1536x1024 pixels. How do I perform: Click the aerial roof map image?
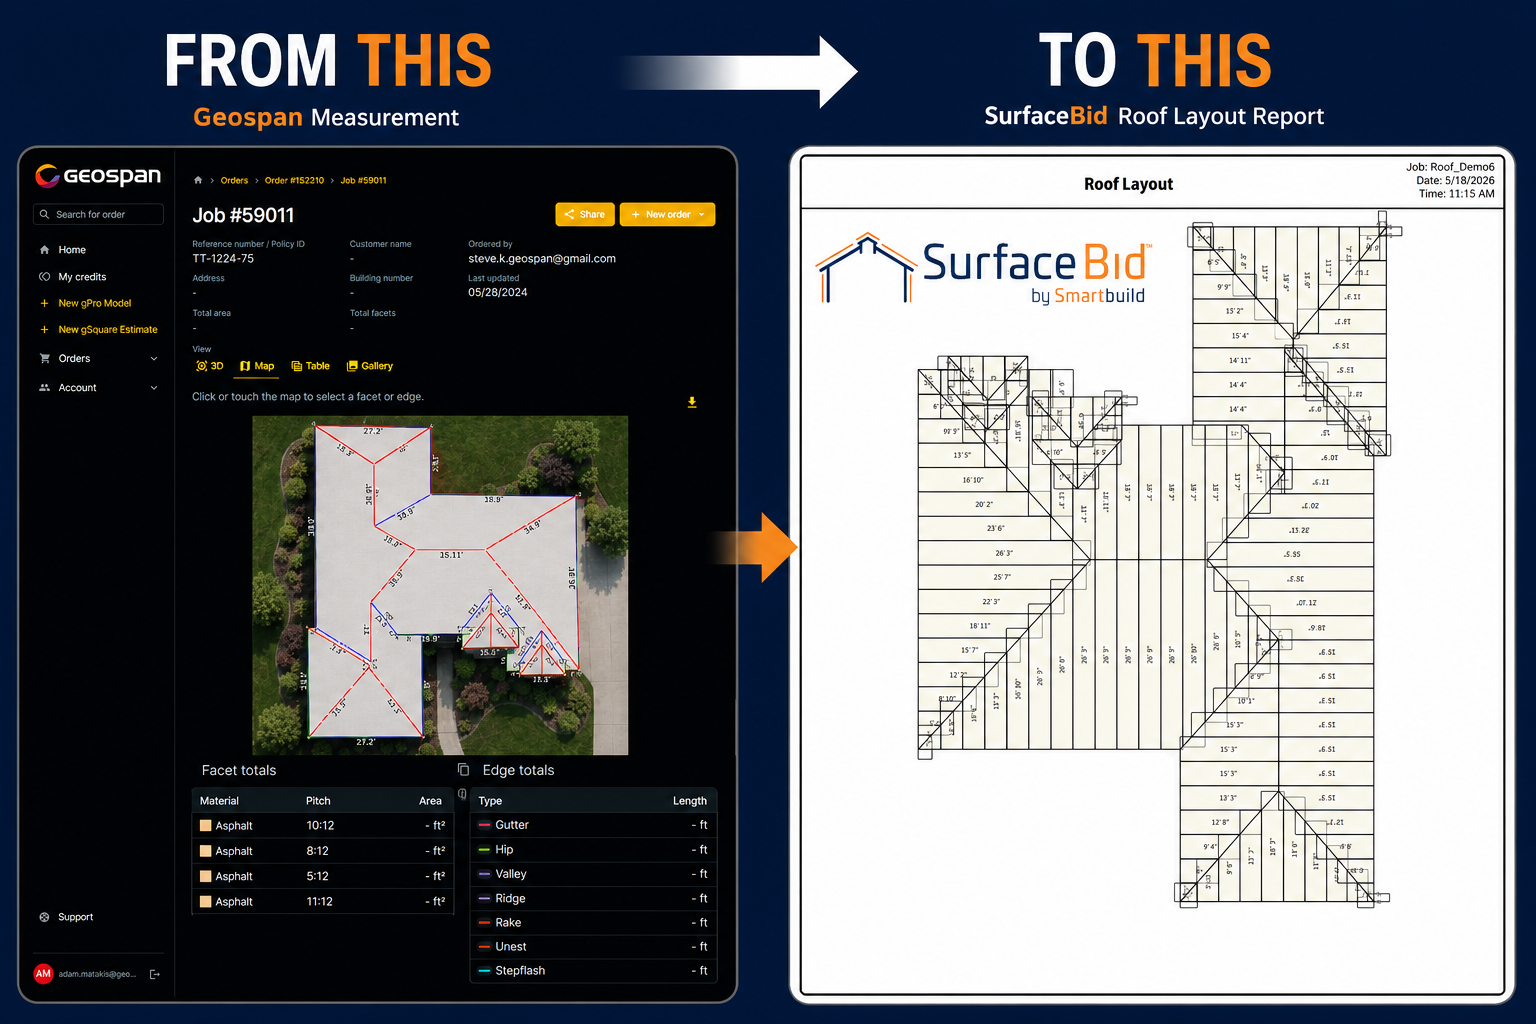[440, 585]
